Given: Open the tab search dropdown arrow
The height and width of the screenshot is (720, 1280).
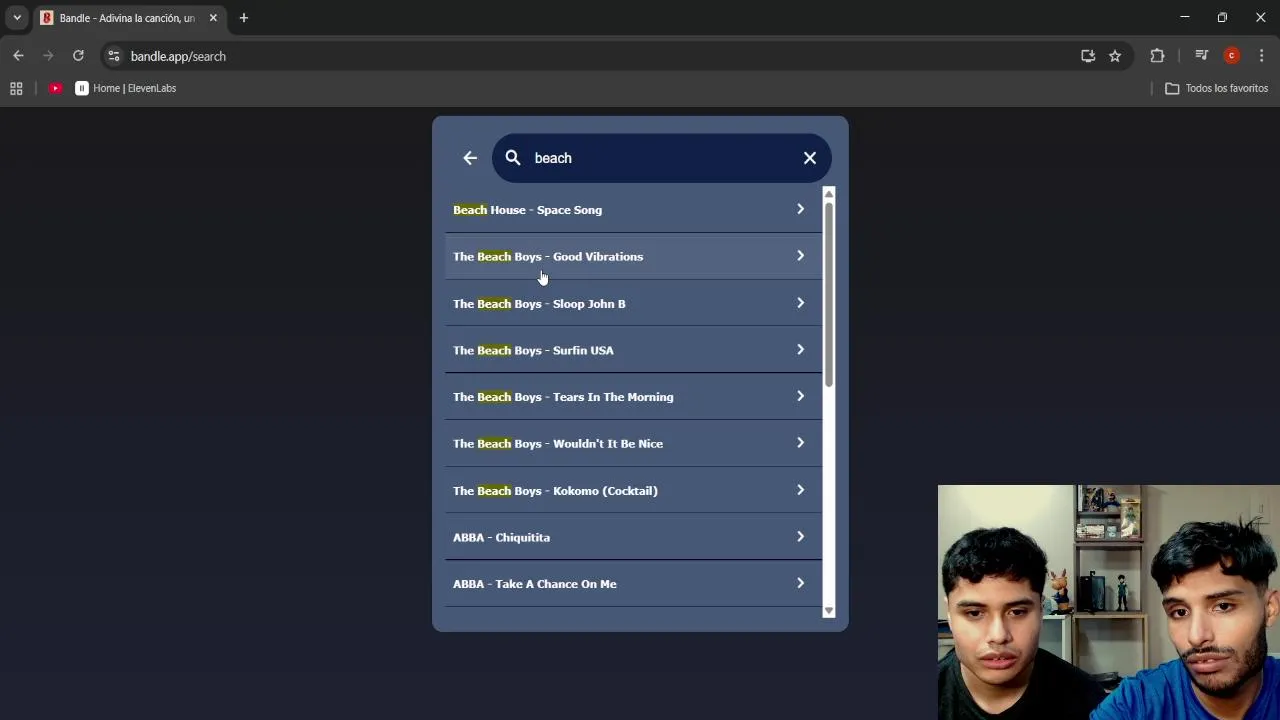Looking at the screenshot, I should 17,18.
